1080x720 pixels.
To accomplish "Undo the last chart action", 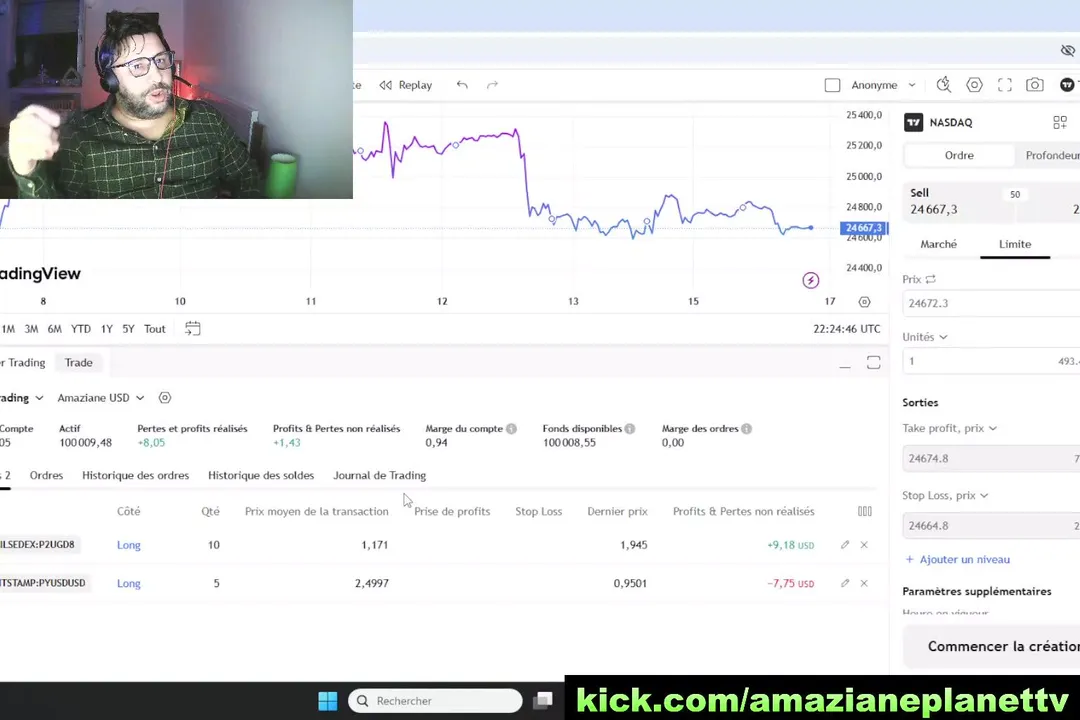I will click(462, 85).
